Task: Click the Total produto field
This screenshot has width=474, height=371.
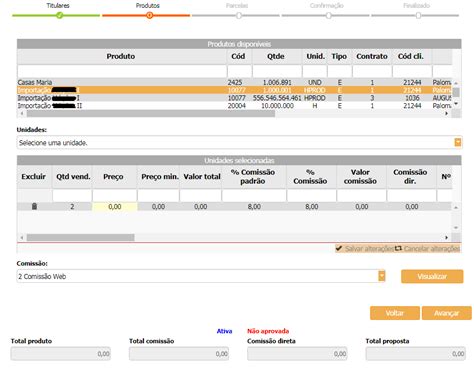Action: pyautogui.click(x=61, y=354)
